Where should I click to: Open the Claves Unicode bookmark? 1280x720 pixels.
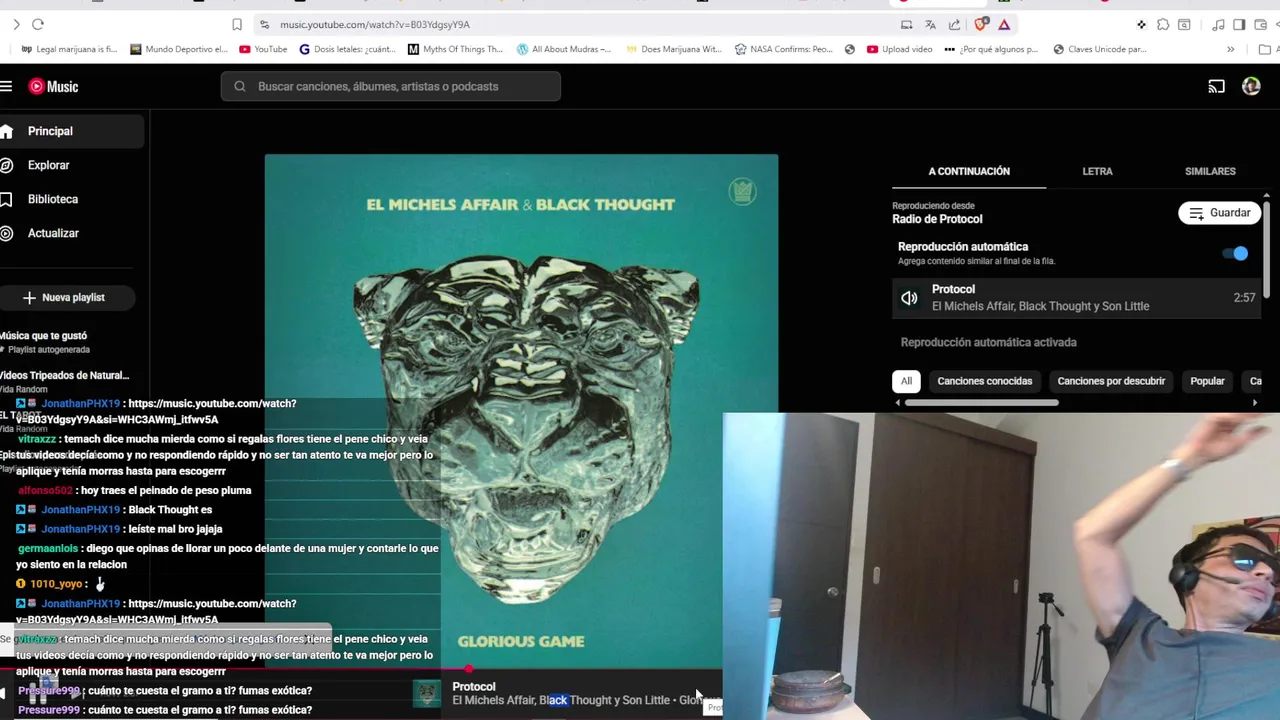pos(1099,49)
